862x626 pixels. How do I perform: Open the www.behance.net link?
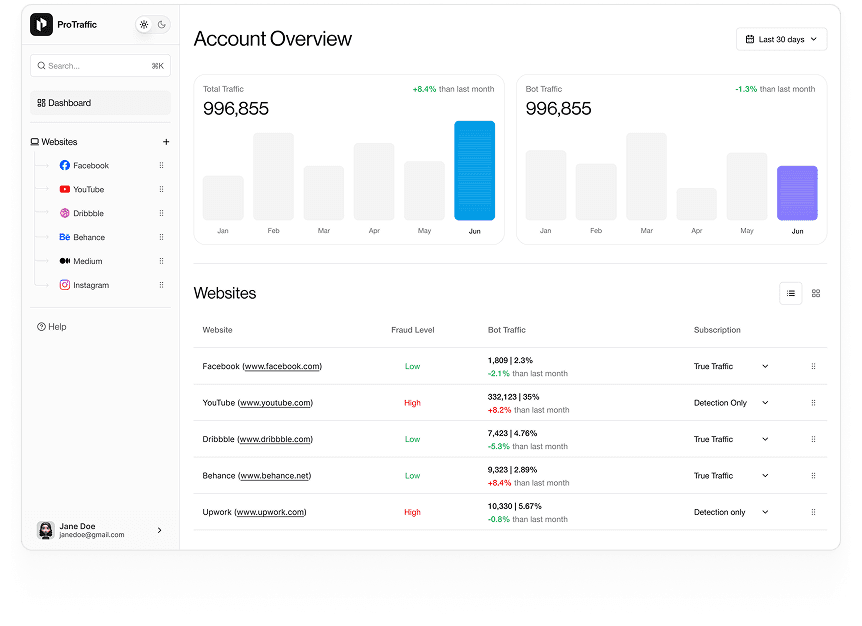point(274,476)
